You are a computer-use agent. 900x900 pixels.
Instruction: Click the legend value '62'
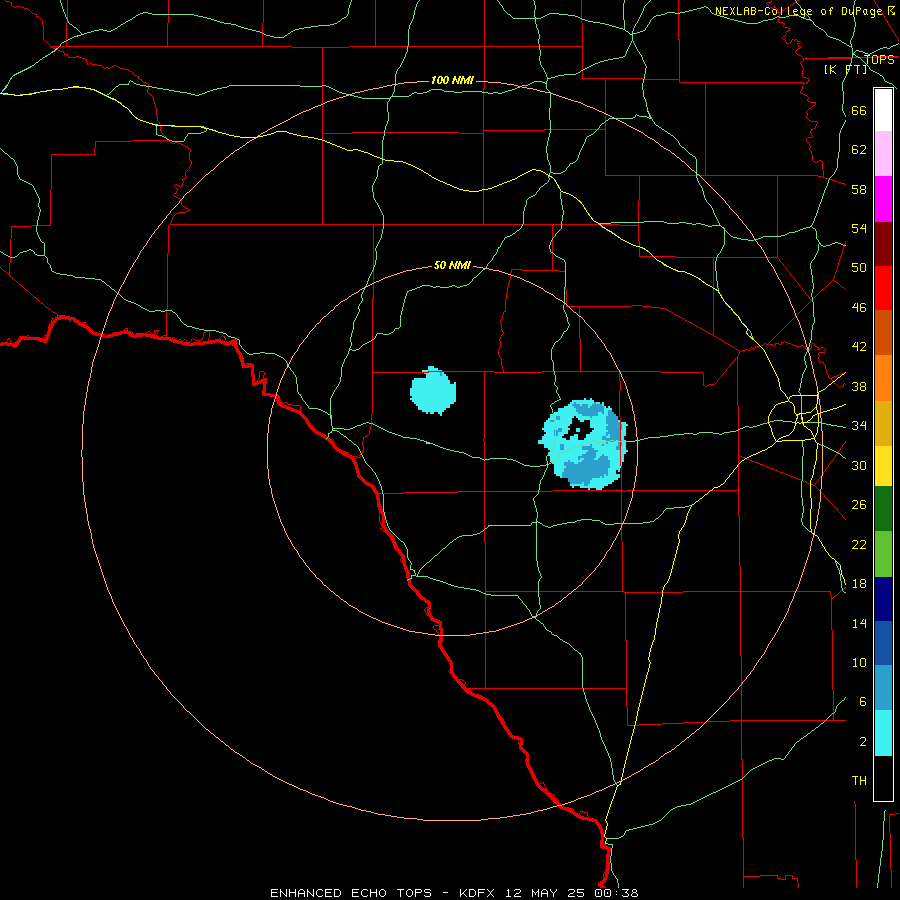click(x=859, y=150)
